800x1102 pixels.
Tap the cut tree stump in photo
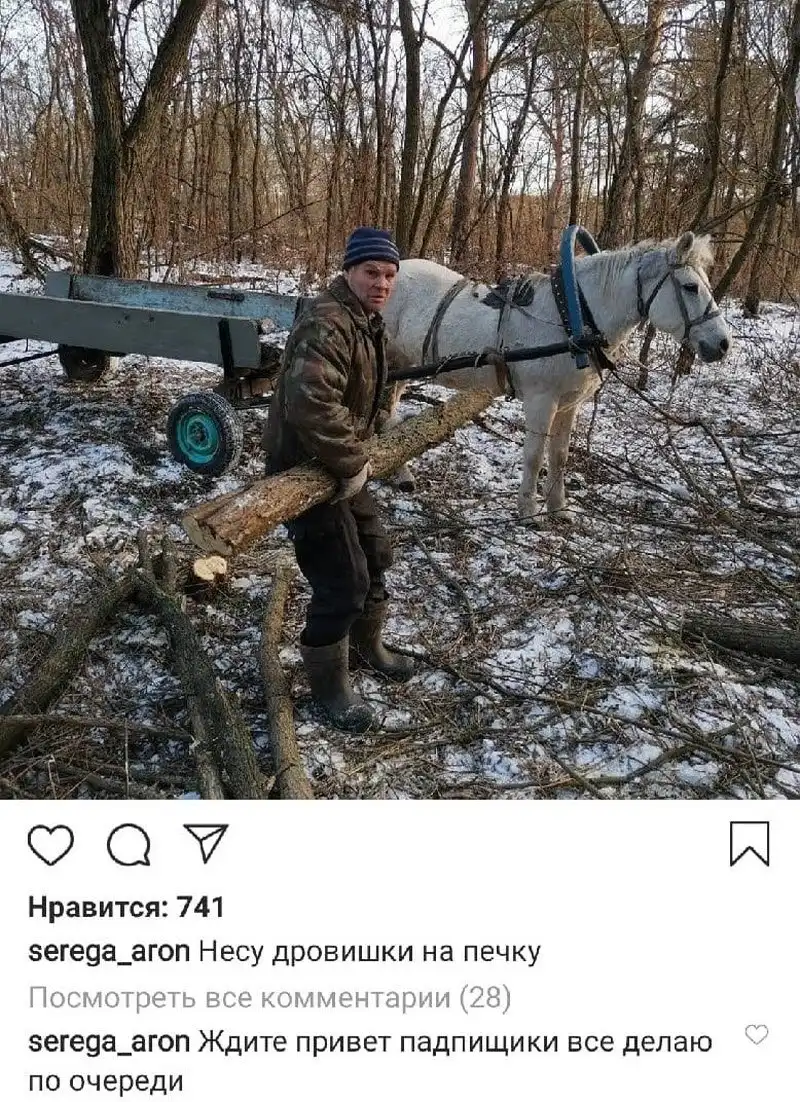click(x=209, y=569)
